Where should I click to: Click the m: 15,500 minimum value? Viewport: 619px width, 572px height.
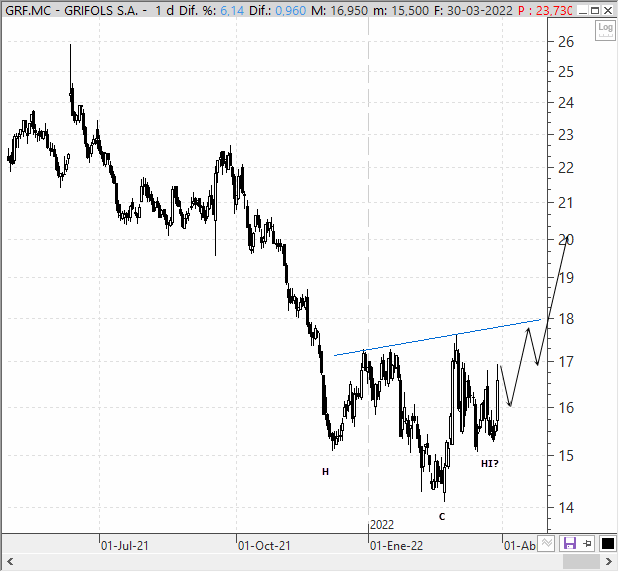coord(401,11)
